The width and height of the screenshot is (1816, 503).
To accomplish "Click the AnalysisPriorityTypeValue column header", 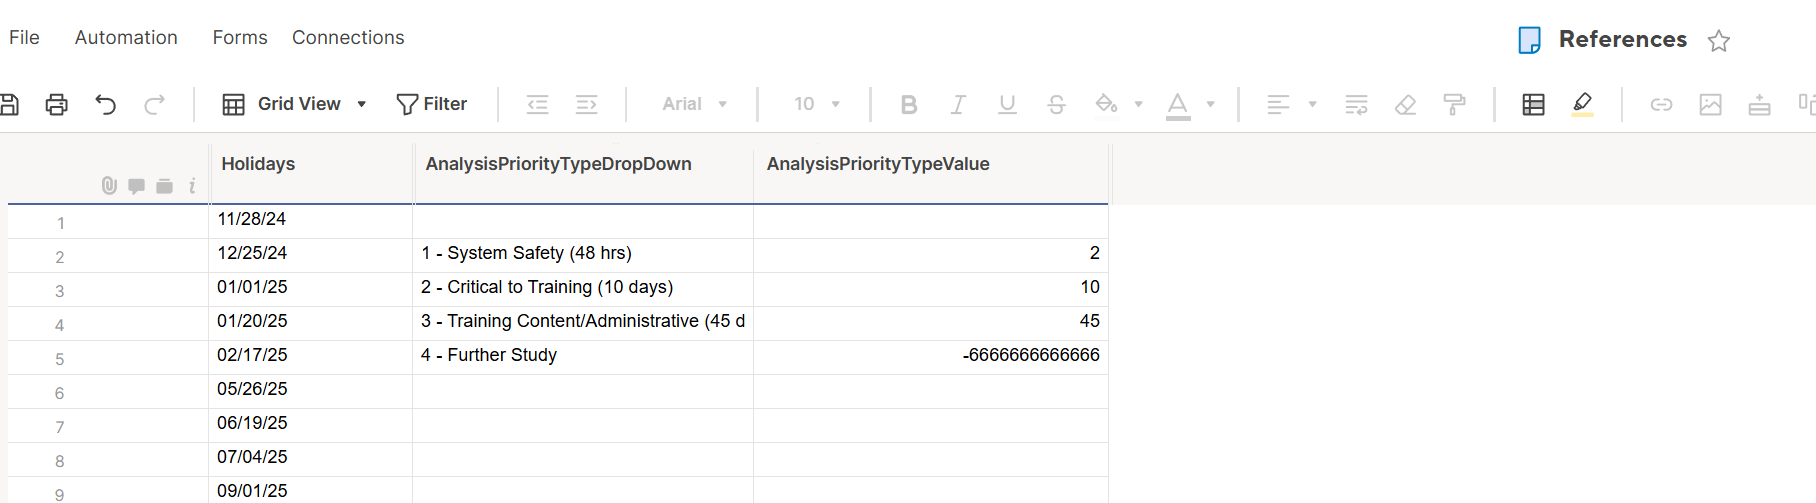I will [x=878, y=164].
